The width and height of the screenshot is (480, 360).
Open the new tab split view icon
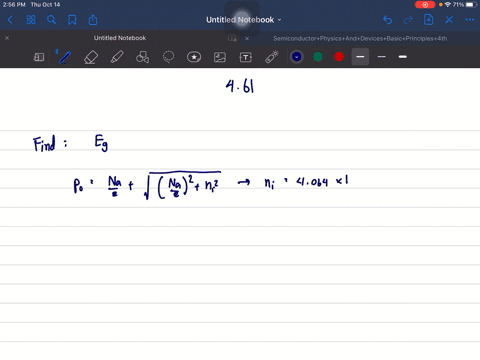coord(232,38)
